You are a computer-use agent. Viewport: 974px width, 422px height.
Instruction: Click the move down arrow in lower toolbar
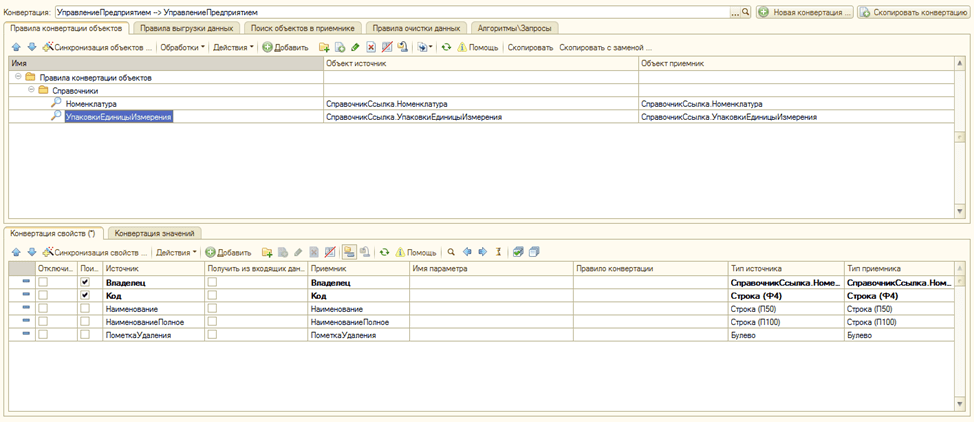pyautogui.click(x=30, y=252)
